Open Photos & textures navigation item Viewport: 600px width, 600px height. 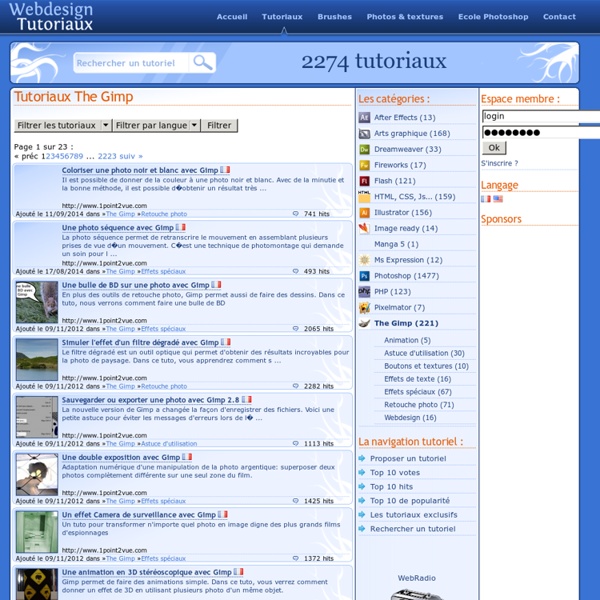(405, 17)
